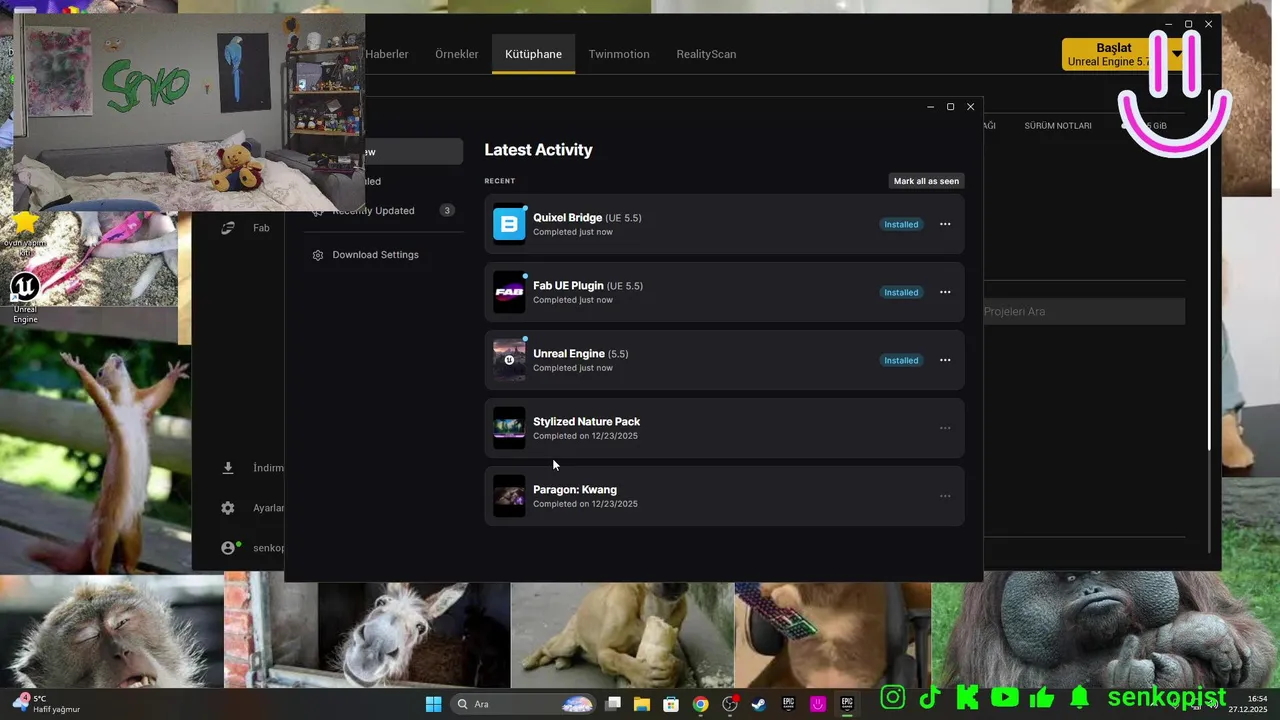Click the weather widget on the taskbar
Screen dimensions: 1280x720
click(x=45, y=704)
